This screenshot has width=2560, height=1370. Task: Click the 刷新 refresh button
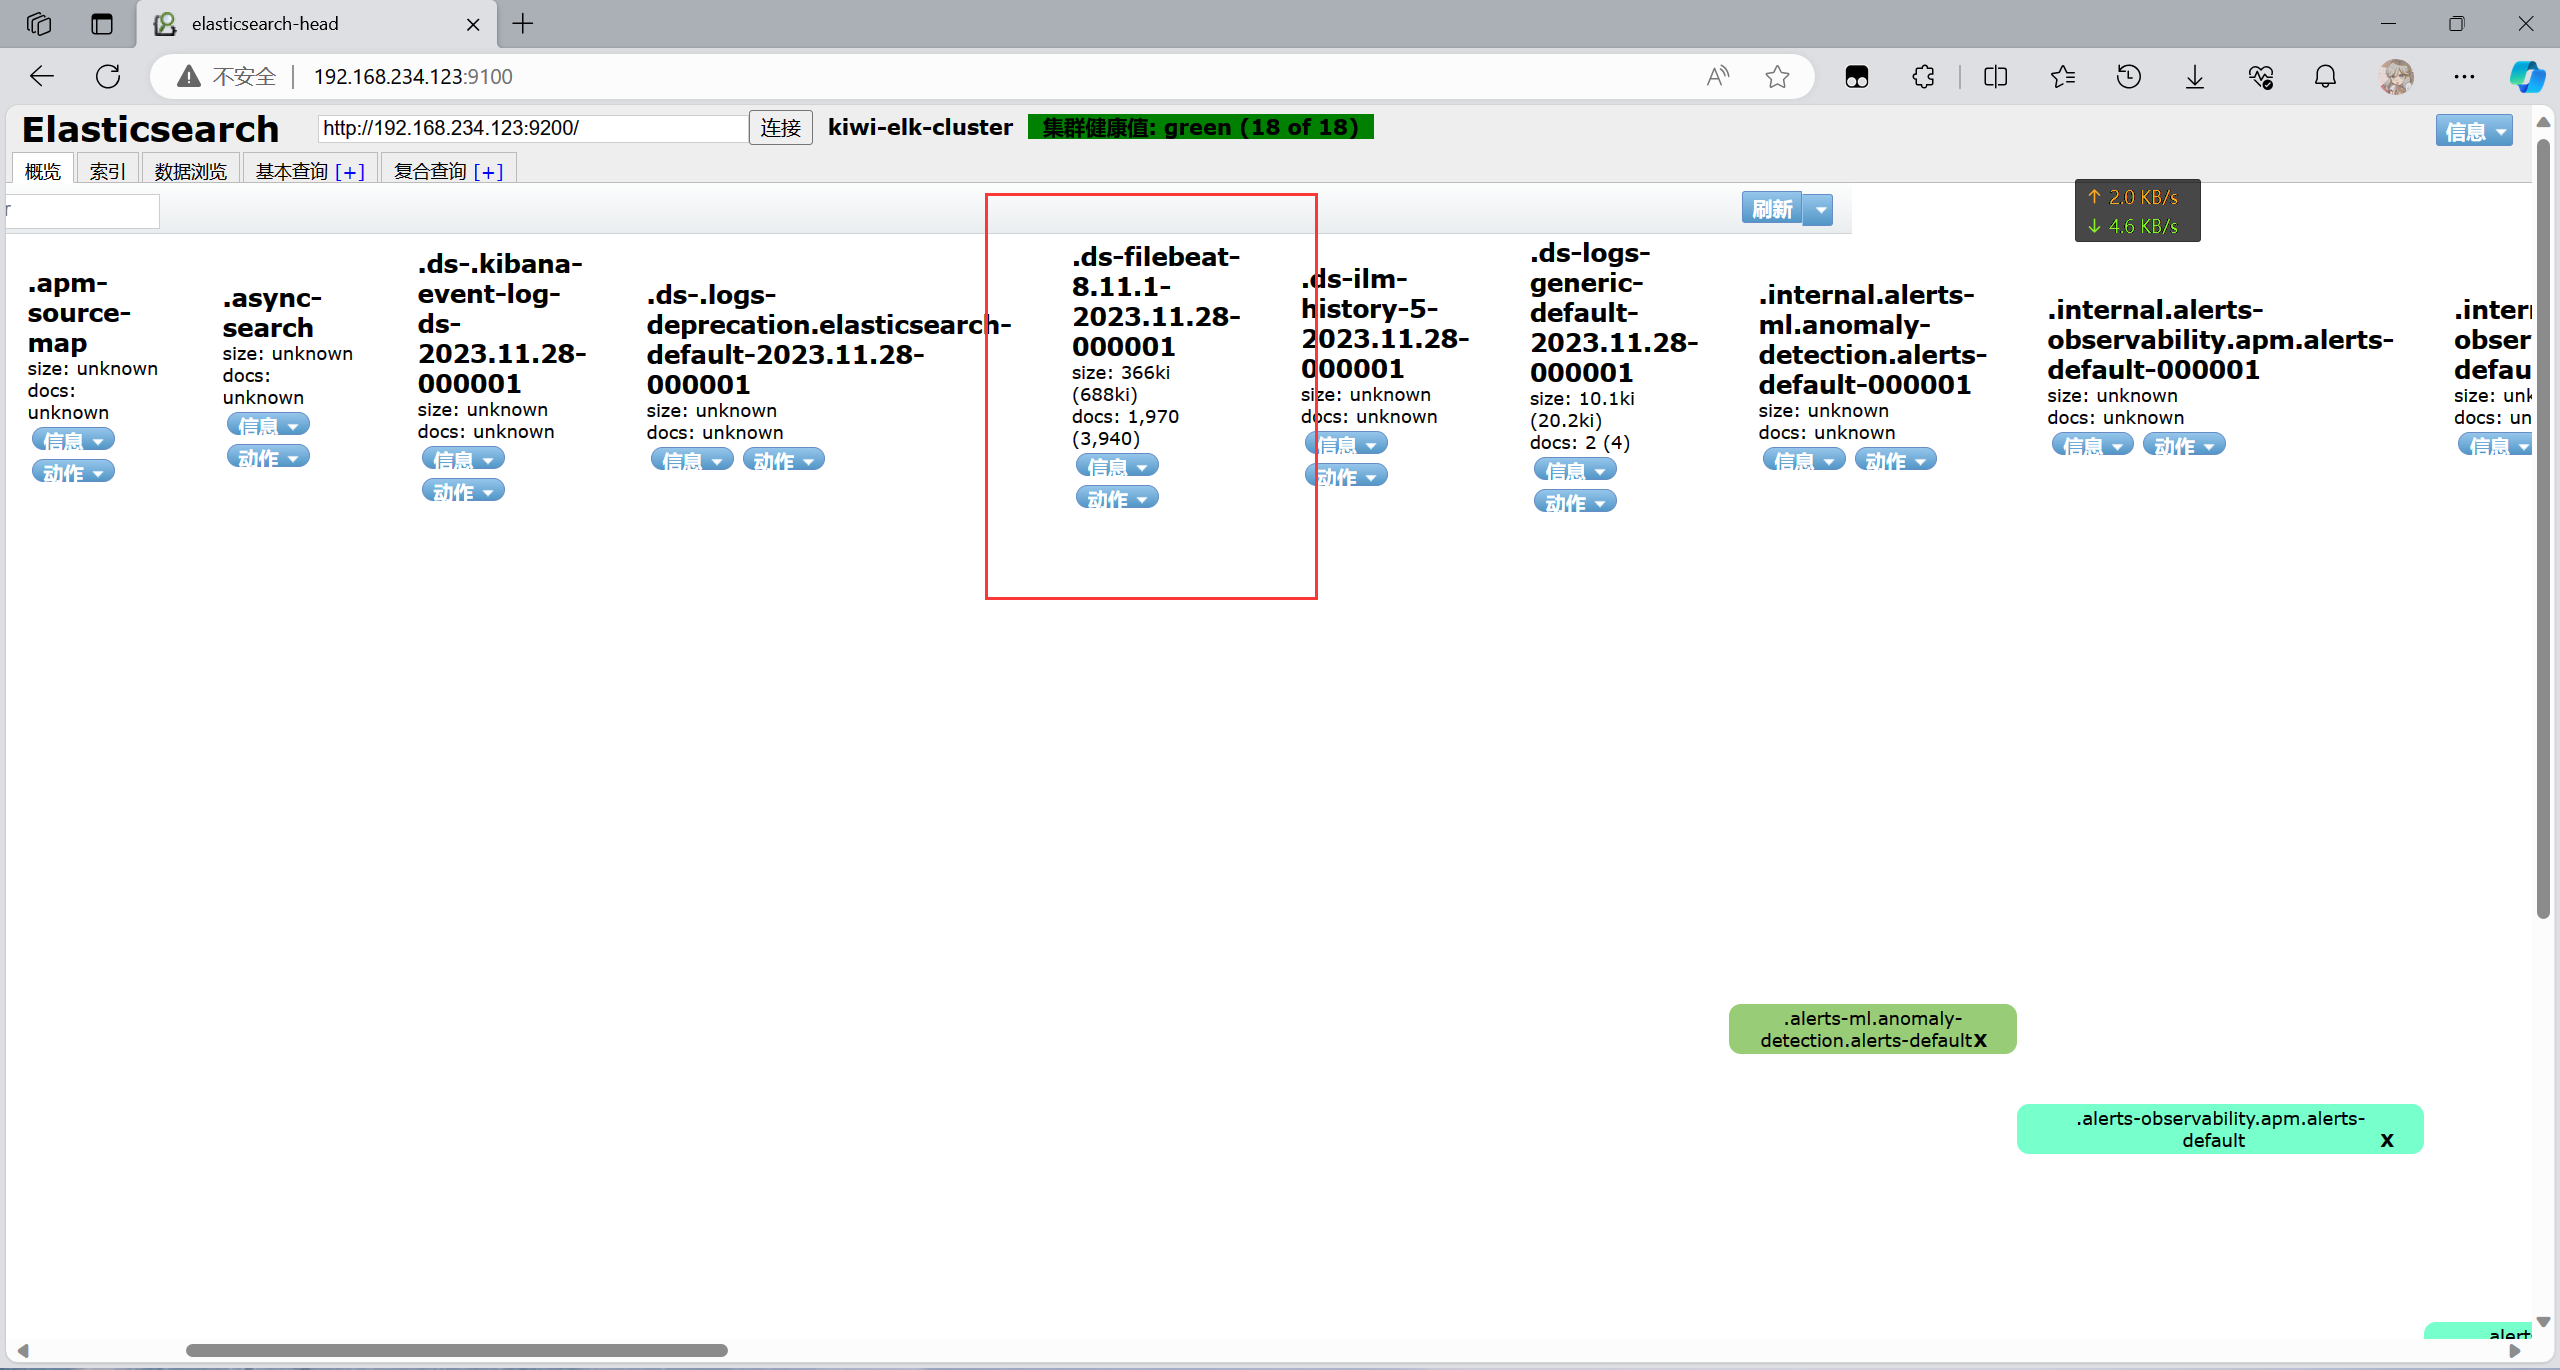pyautogui.click(x=1771, y=209)
